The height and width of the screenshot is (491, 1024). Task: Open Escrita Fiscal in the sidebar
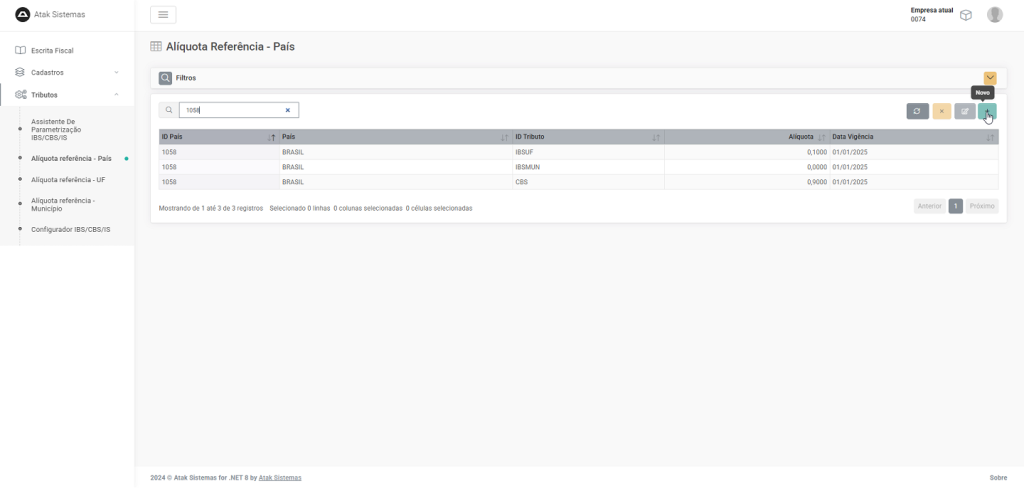pyautogui.click(x=52, y=50)
